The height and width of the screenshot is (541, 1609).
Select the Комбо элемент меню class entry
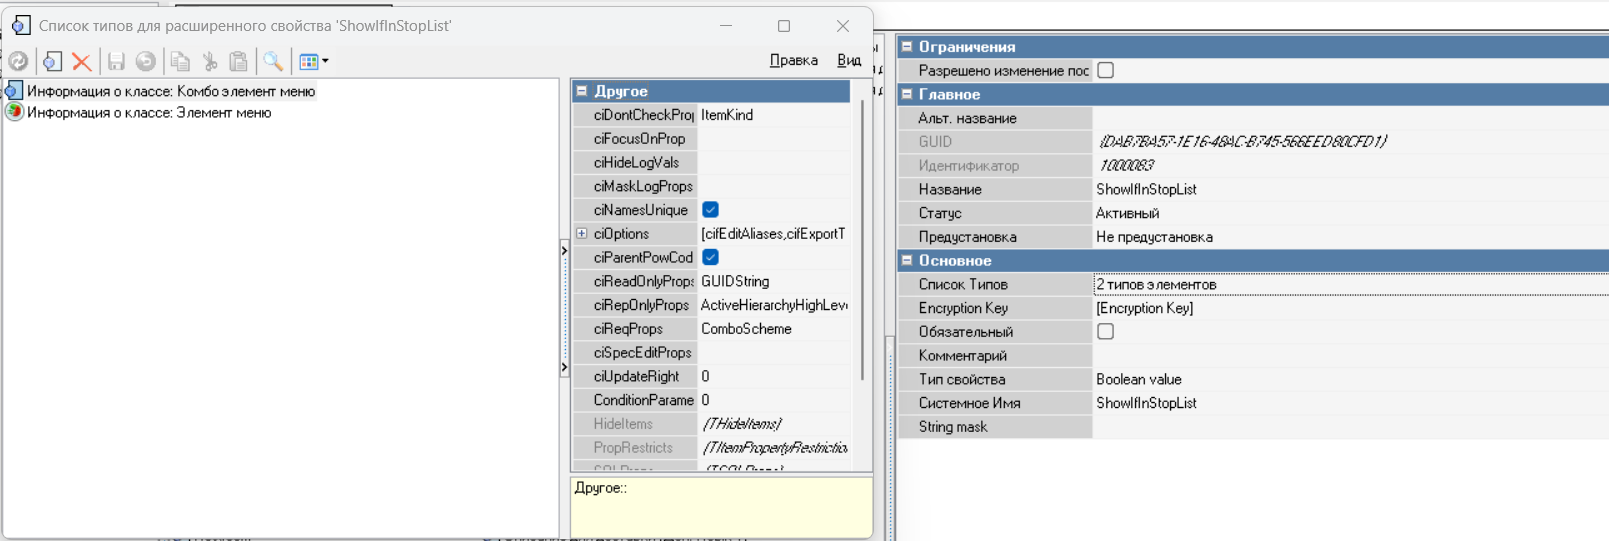click(x=170, y=91)
